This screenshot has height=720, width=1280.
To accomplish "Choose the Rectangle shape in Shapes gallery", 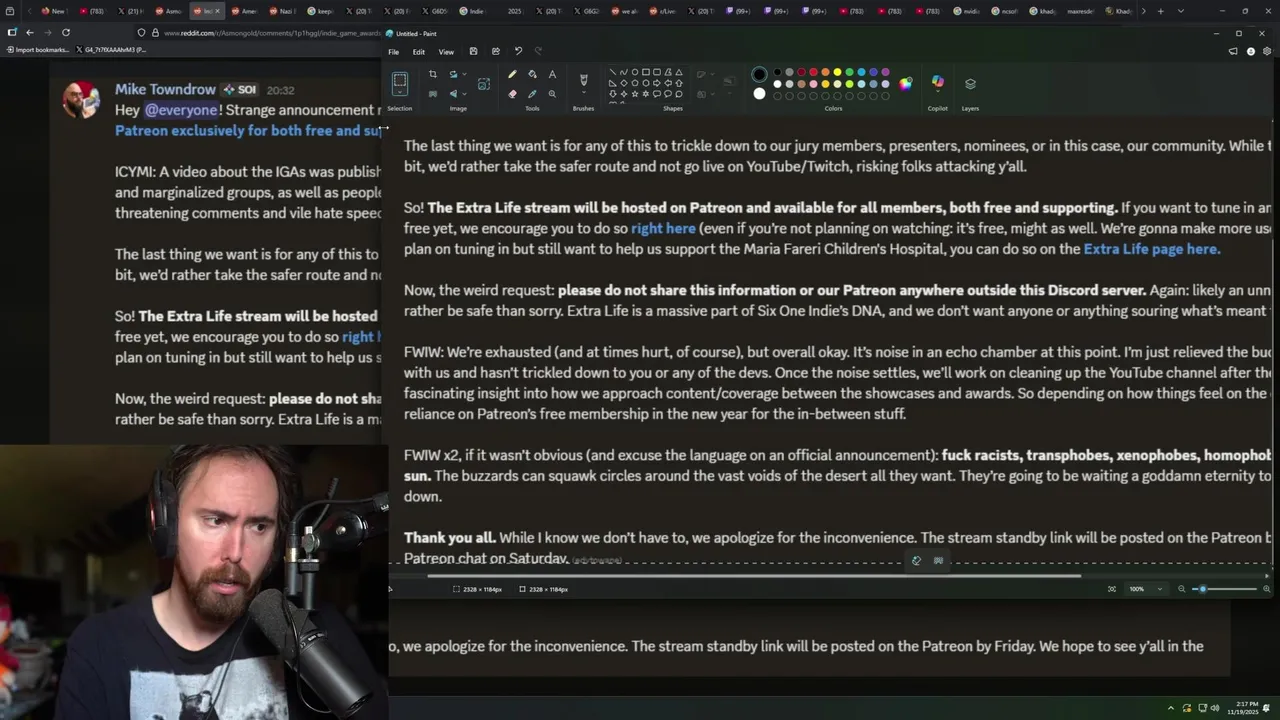I will coord(646,72).
